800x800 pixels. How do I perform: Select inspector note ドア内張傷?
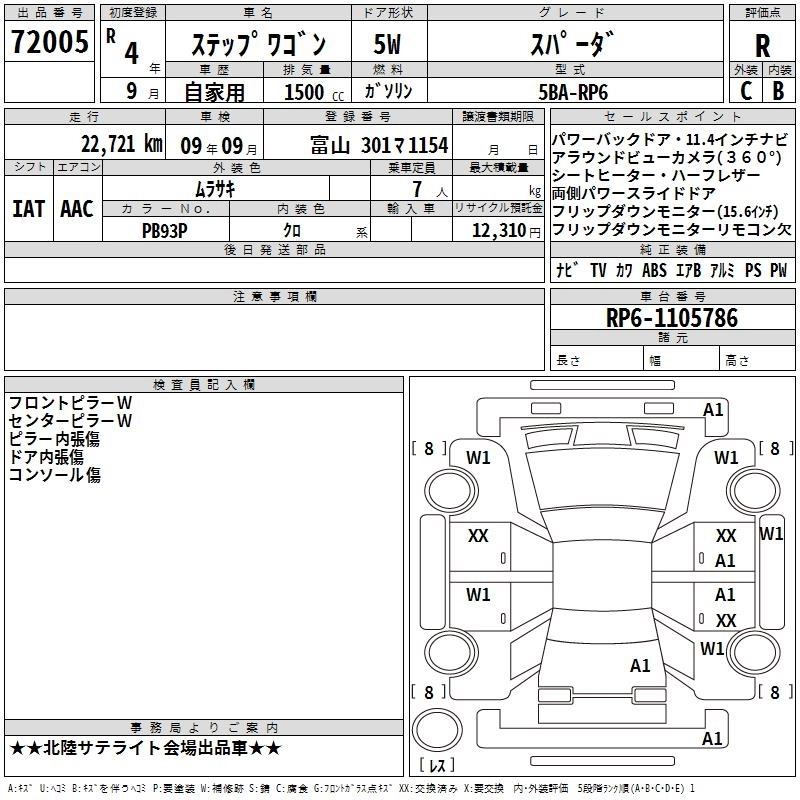(46, 457)
